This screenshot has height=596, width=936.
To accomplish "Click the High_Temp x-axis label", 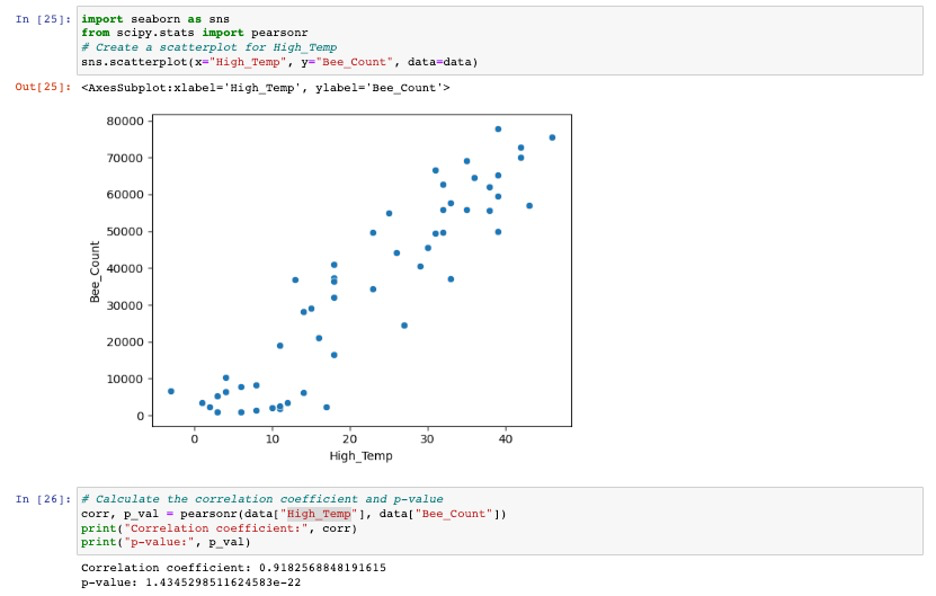I will (x=361, y=456).
